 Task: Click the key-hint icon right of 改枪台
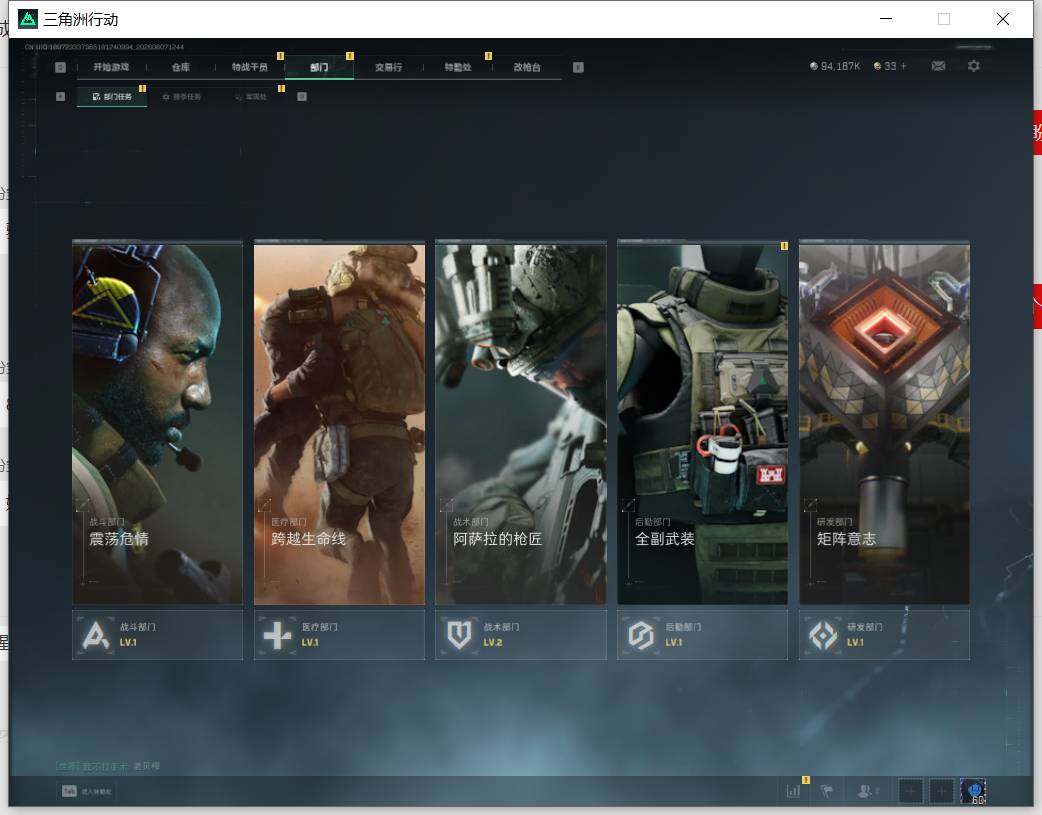(x=578, y=67)
